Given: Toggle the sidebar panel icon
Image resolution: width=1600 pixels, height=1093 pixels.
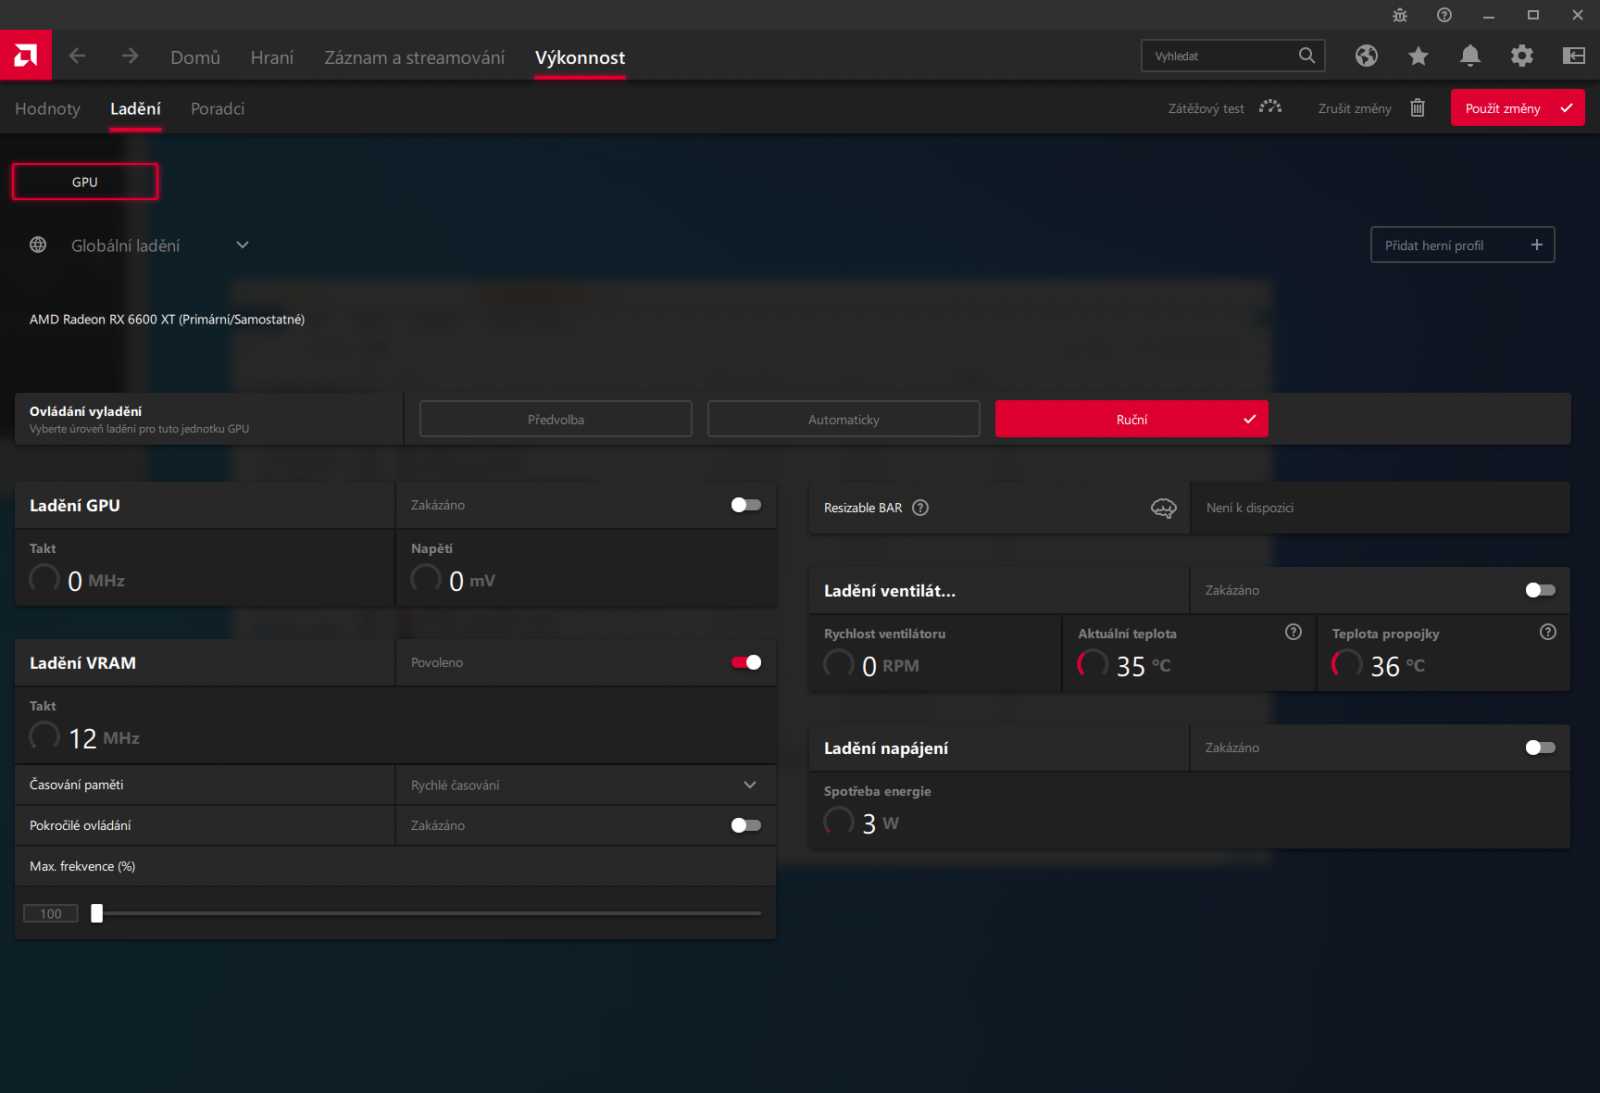Looking at the screenshot, I should click(1574, 56).
